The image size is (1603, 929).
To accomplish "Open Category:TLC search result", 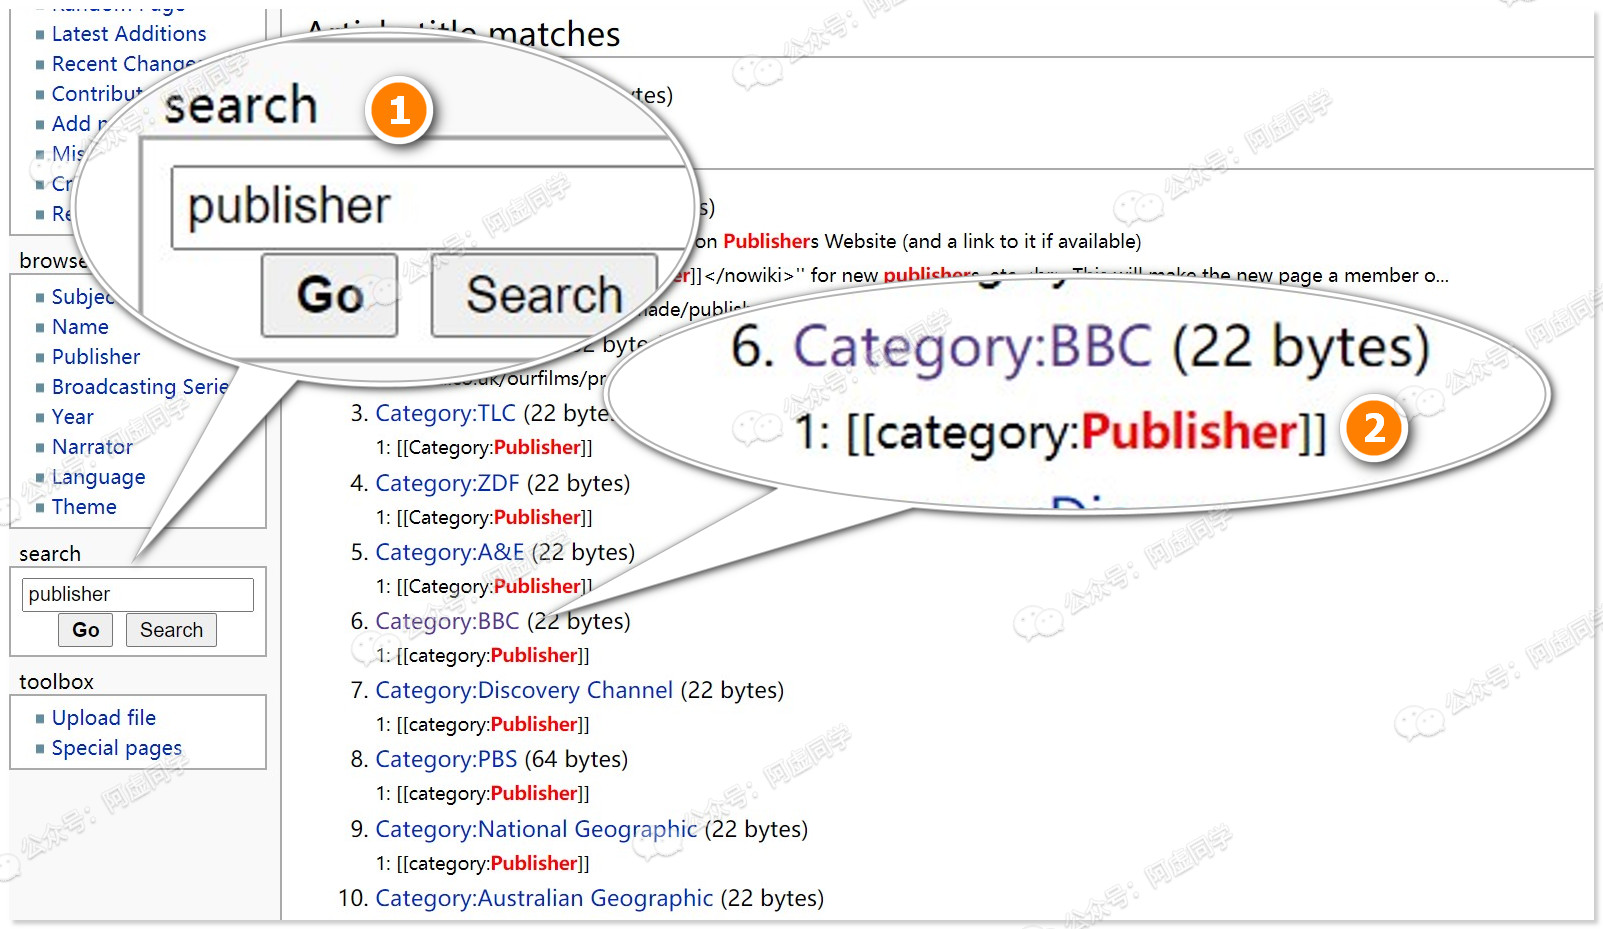I will tap(445, 413).
